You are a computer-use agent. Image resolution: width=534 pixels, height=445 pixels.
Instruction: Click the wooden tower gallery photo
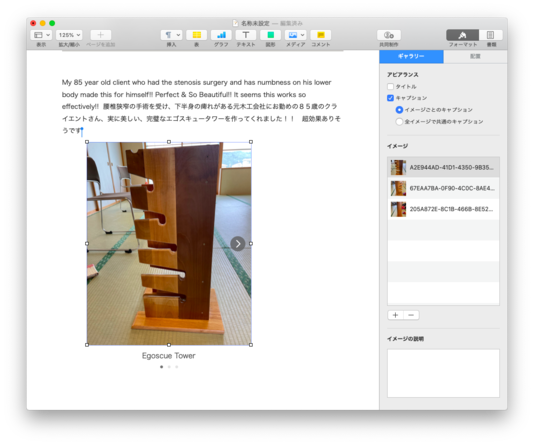(169, 243)
